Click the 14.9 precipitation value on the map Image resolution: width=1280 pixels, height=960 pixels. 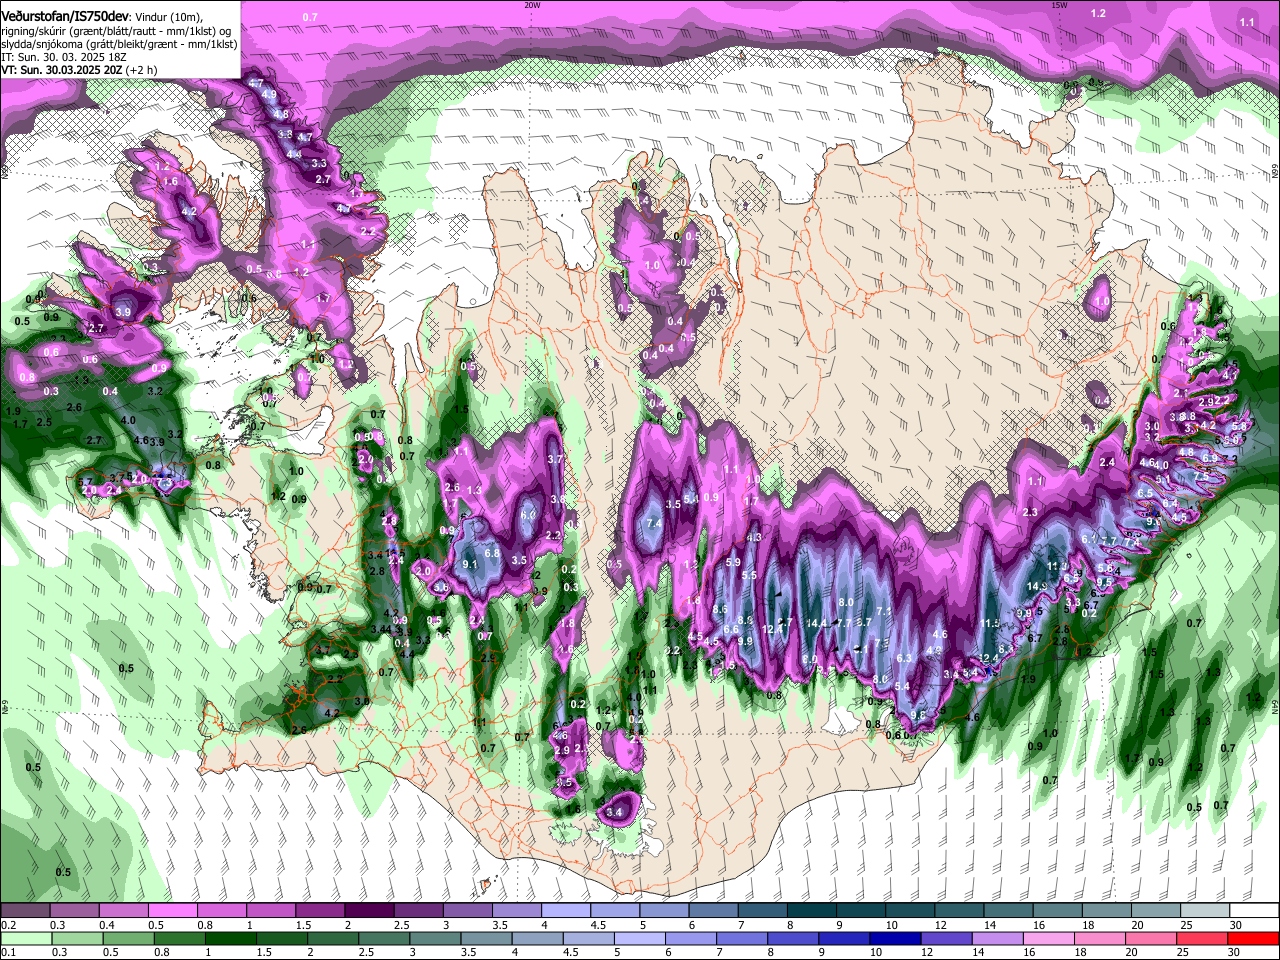(x=1036, y=586)
